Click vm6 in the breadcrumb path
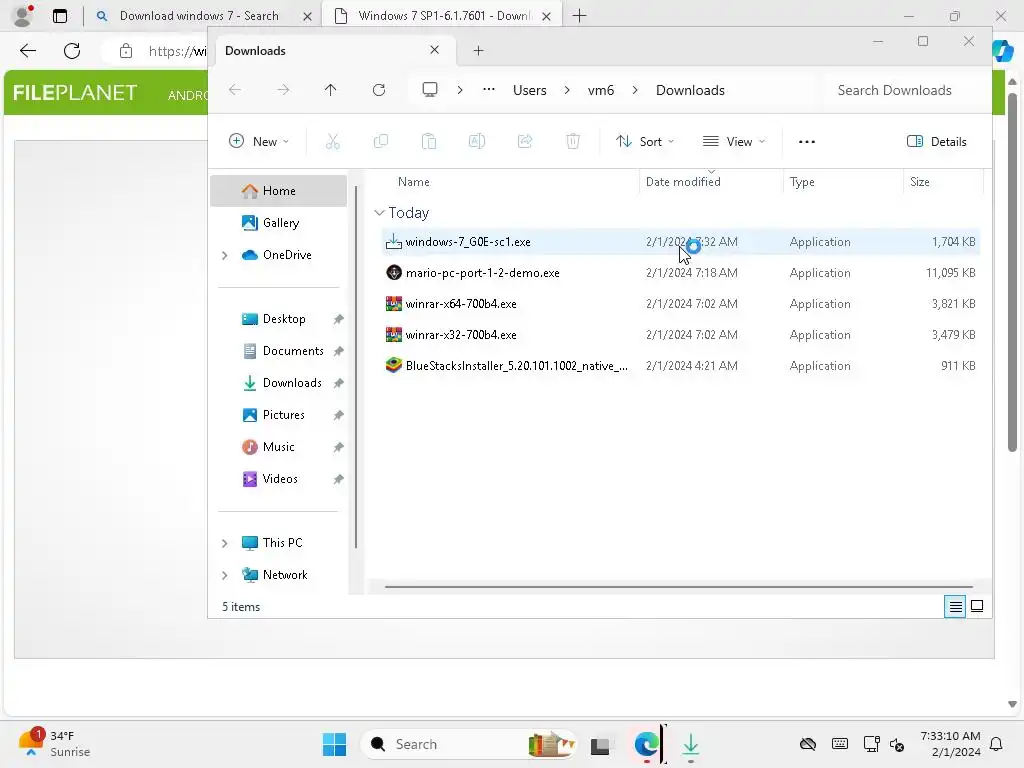The image size is (1024, 768). click(601, 90)
